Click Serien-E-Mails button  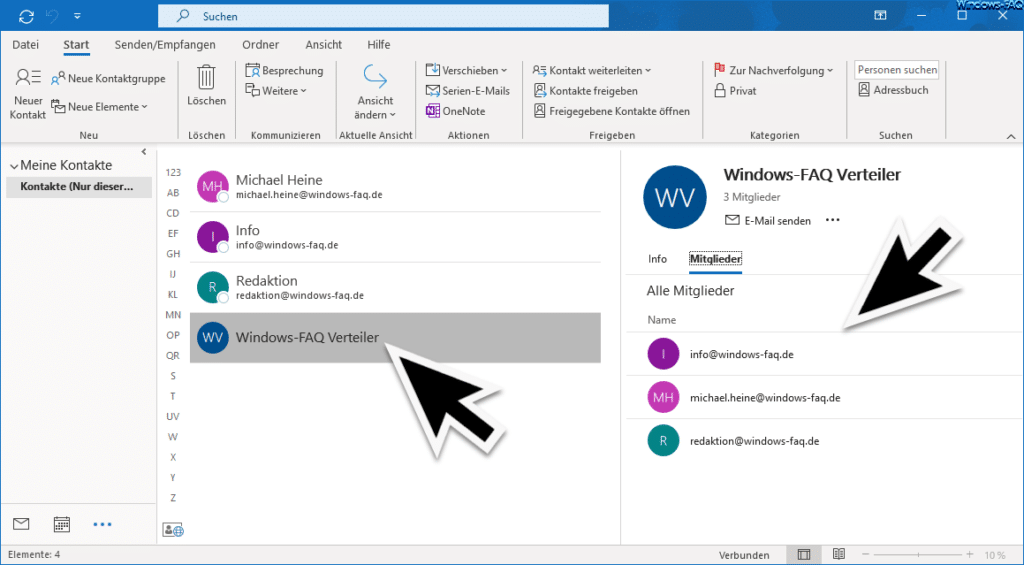click(x=468, y=91)
